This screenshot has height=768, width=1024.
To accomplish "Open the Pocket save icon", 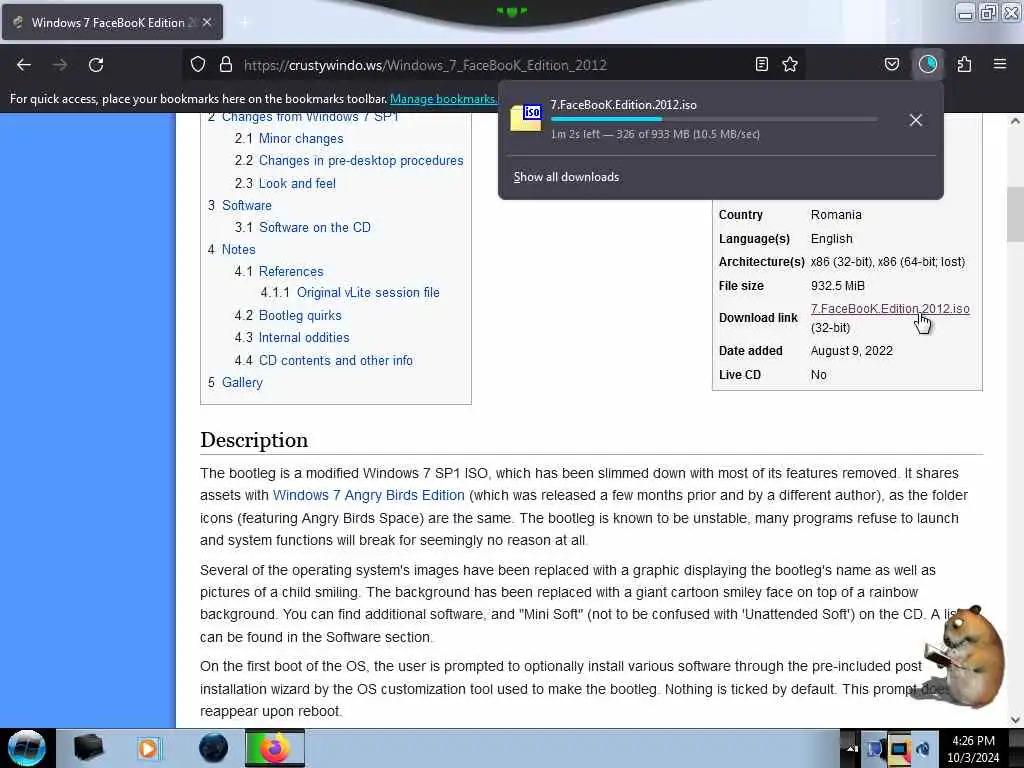I will [x=892, y=64].
